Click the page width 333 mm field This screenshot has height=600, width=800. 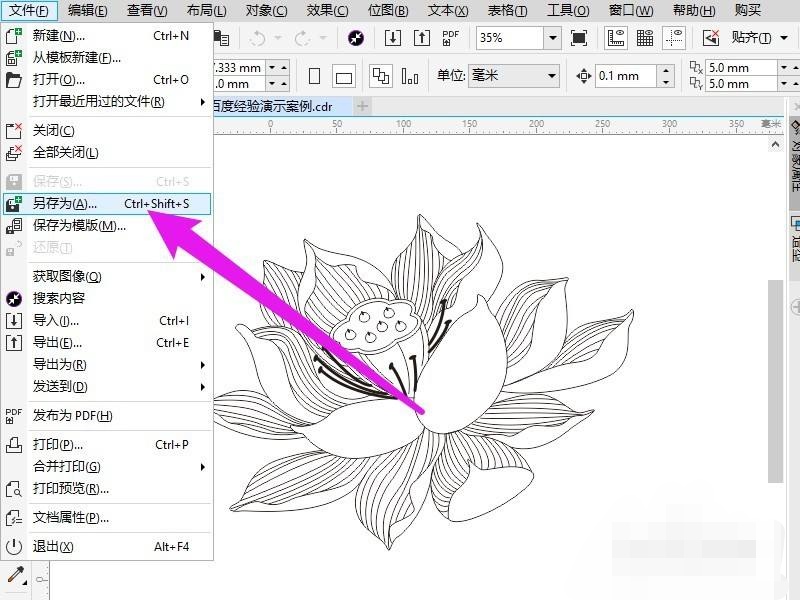click(x=238, y=68)
